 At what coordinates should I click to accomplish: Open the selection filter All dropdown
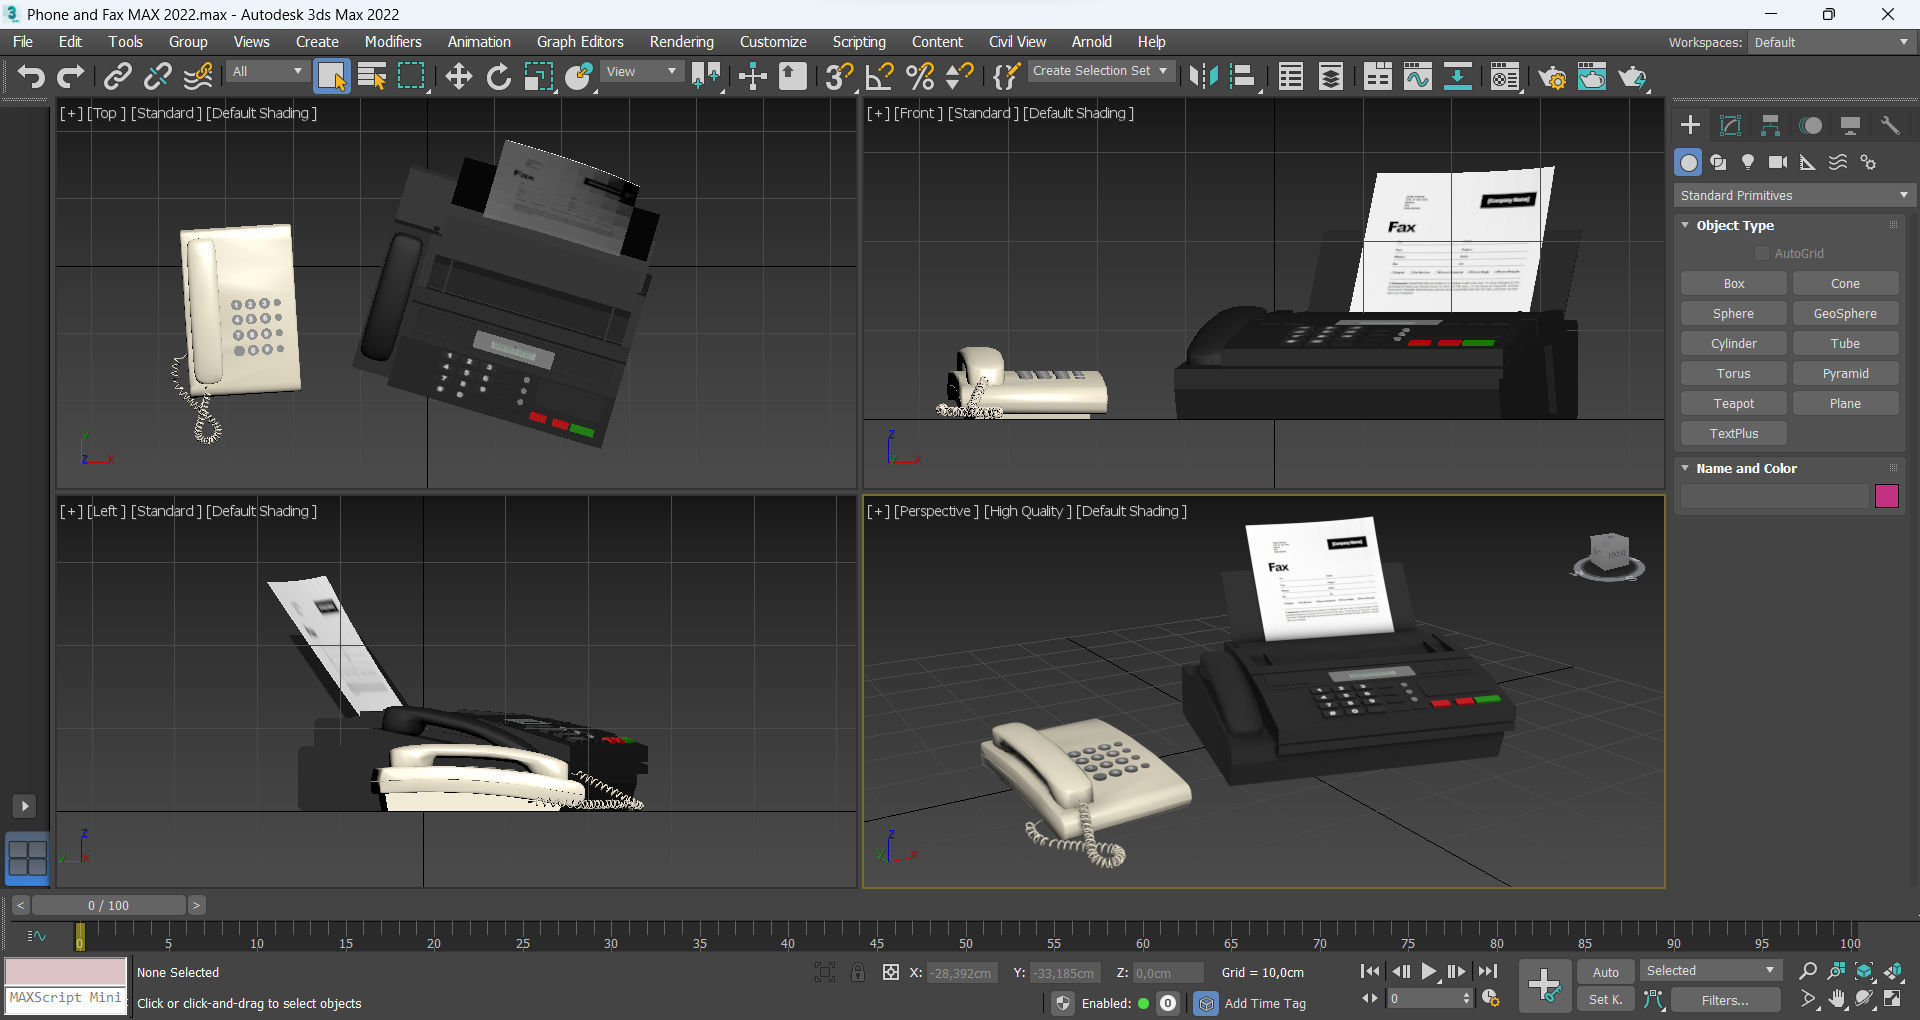tap(267, 72)
